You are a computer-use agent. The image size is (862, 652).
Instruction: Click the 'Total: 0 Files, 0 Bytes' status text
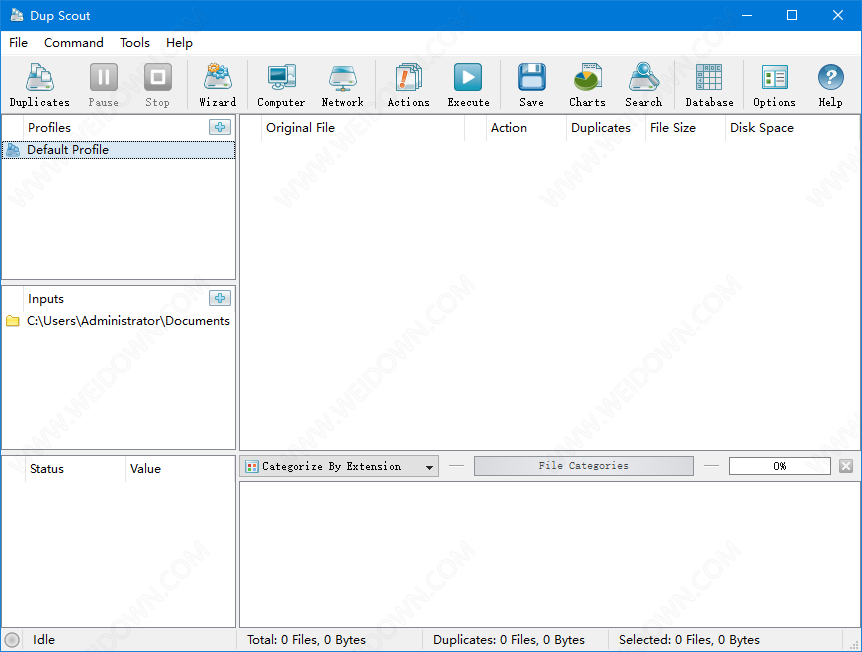click(306, 640)
